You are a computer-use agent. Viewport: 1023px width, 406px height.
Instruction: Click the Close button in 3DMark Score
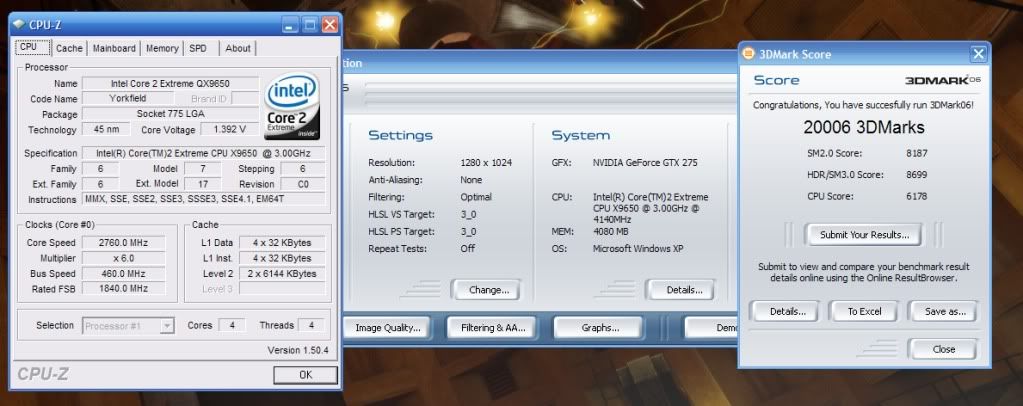[x=943, y=349]
